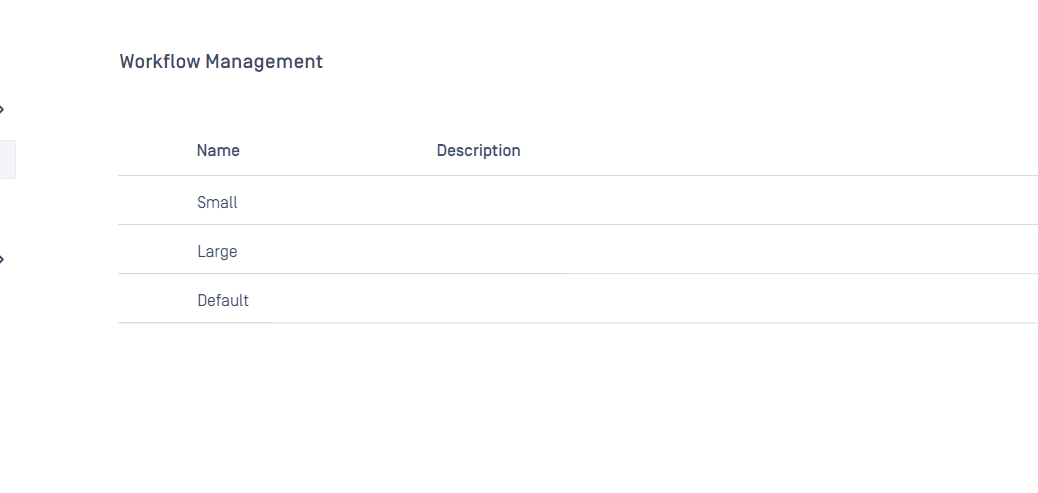This screenshot has width=1038, height=493.
Task: Open the Default workflow entry
Action: click(x=223, y=300)
